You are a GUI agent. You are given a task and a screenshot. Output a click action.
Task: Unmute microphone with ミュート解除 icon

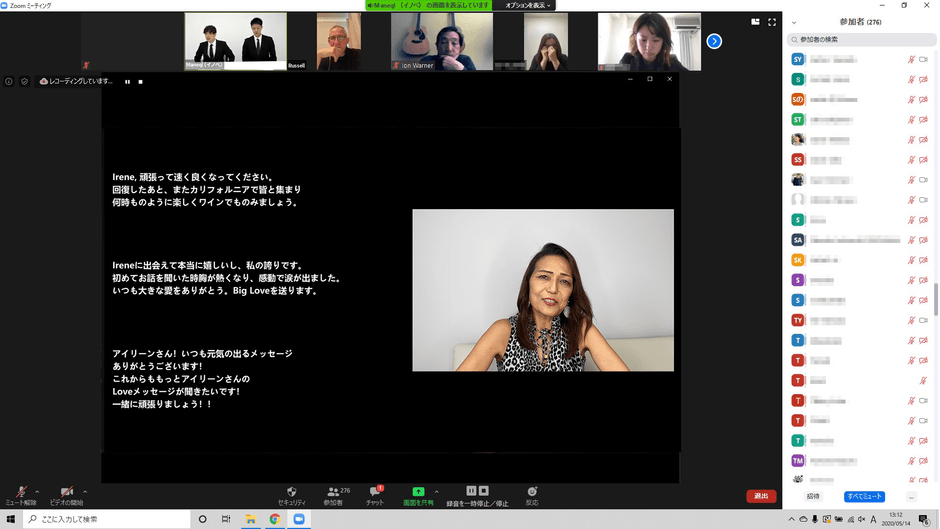20,493
